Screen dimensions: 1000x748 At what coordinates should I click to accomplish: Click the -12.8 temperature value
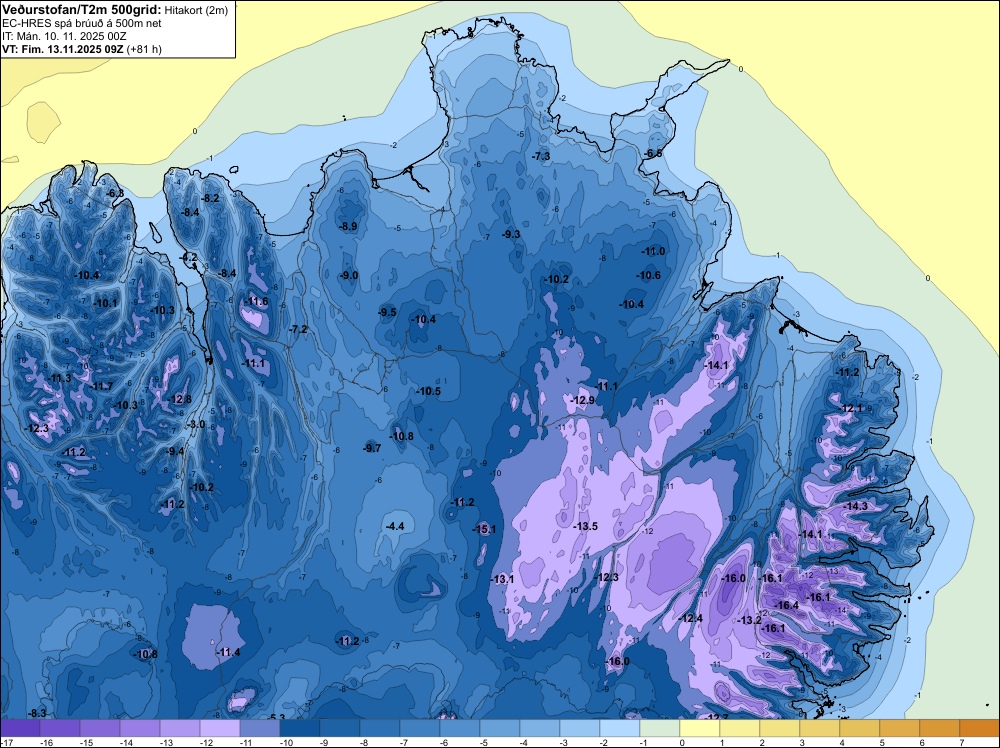click(179, 399)
